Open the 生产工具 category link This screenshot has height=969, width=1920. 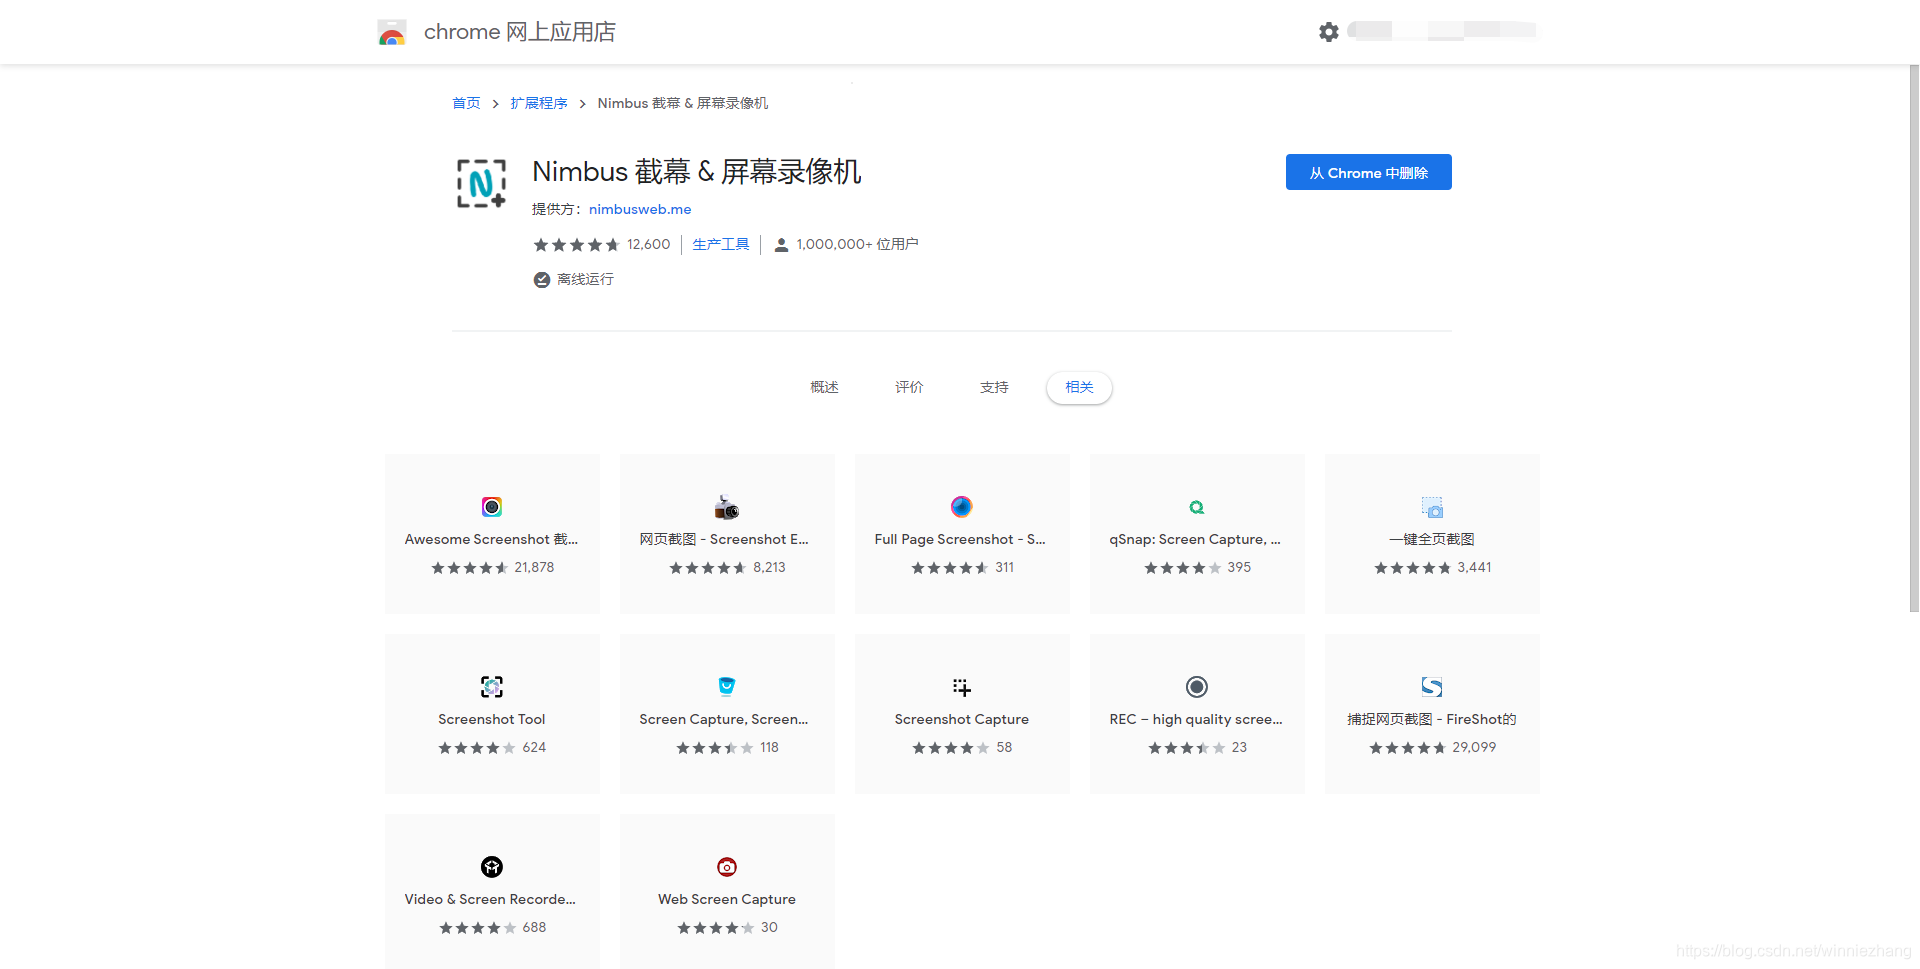(x=721, y=244)
